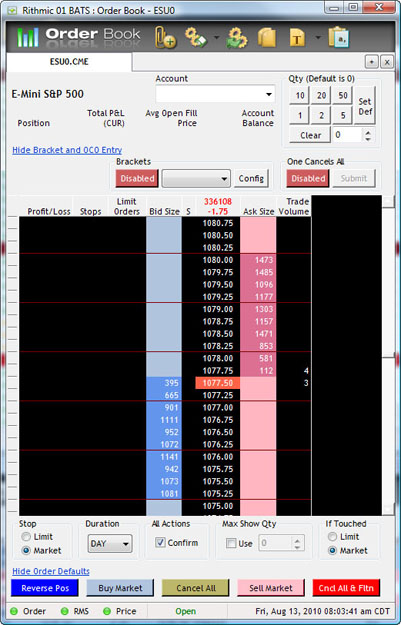Click the Open market status text
This screenshot has height=625, width=401.
[x=185, y=611]
